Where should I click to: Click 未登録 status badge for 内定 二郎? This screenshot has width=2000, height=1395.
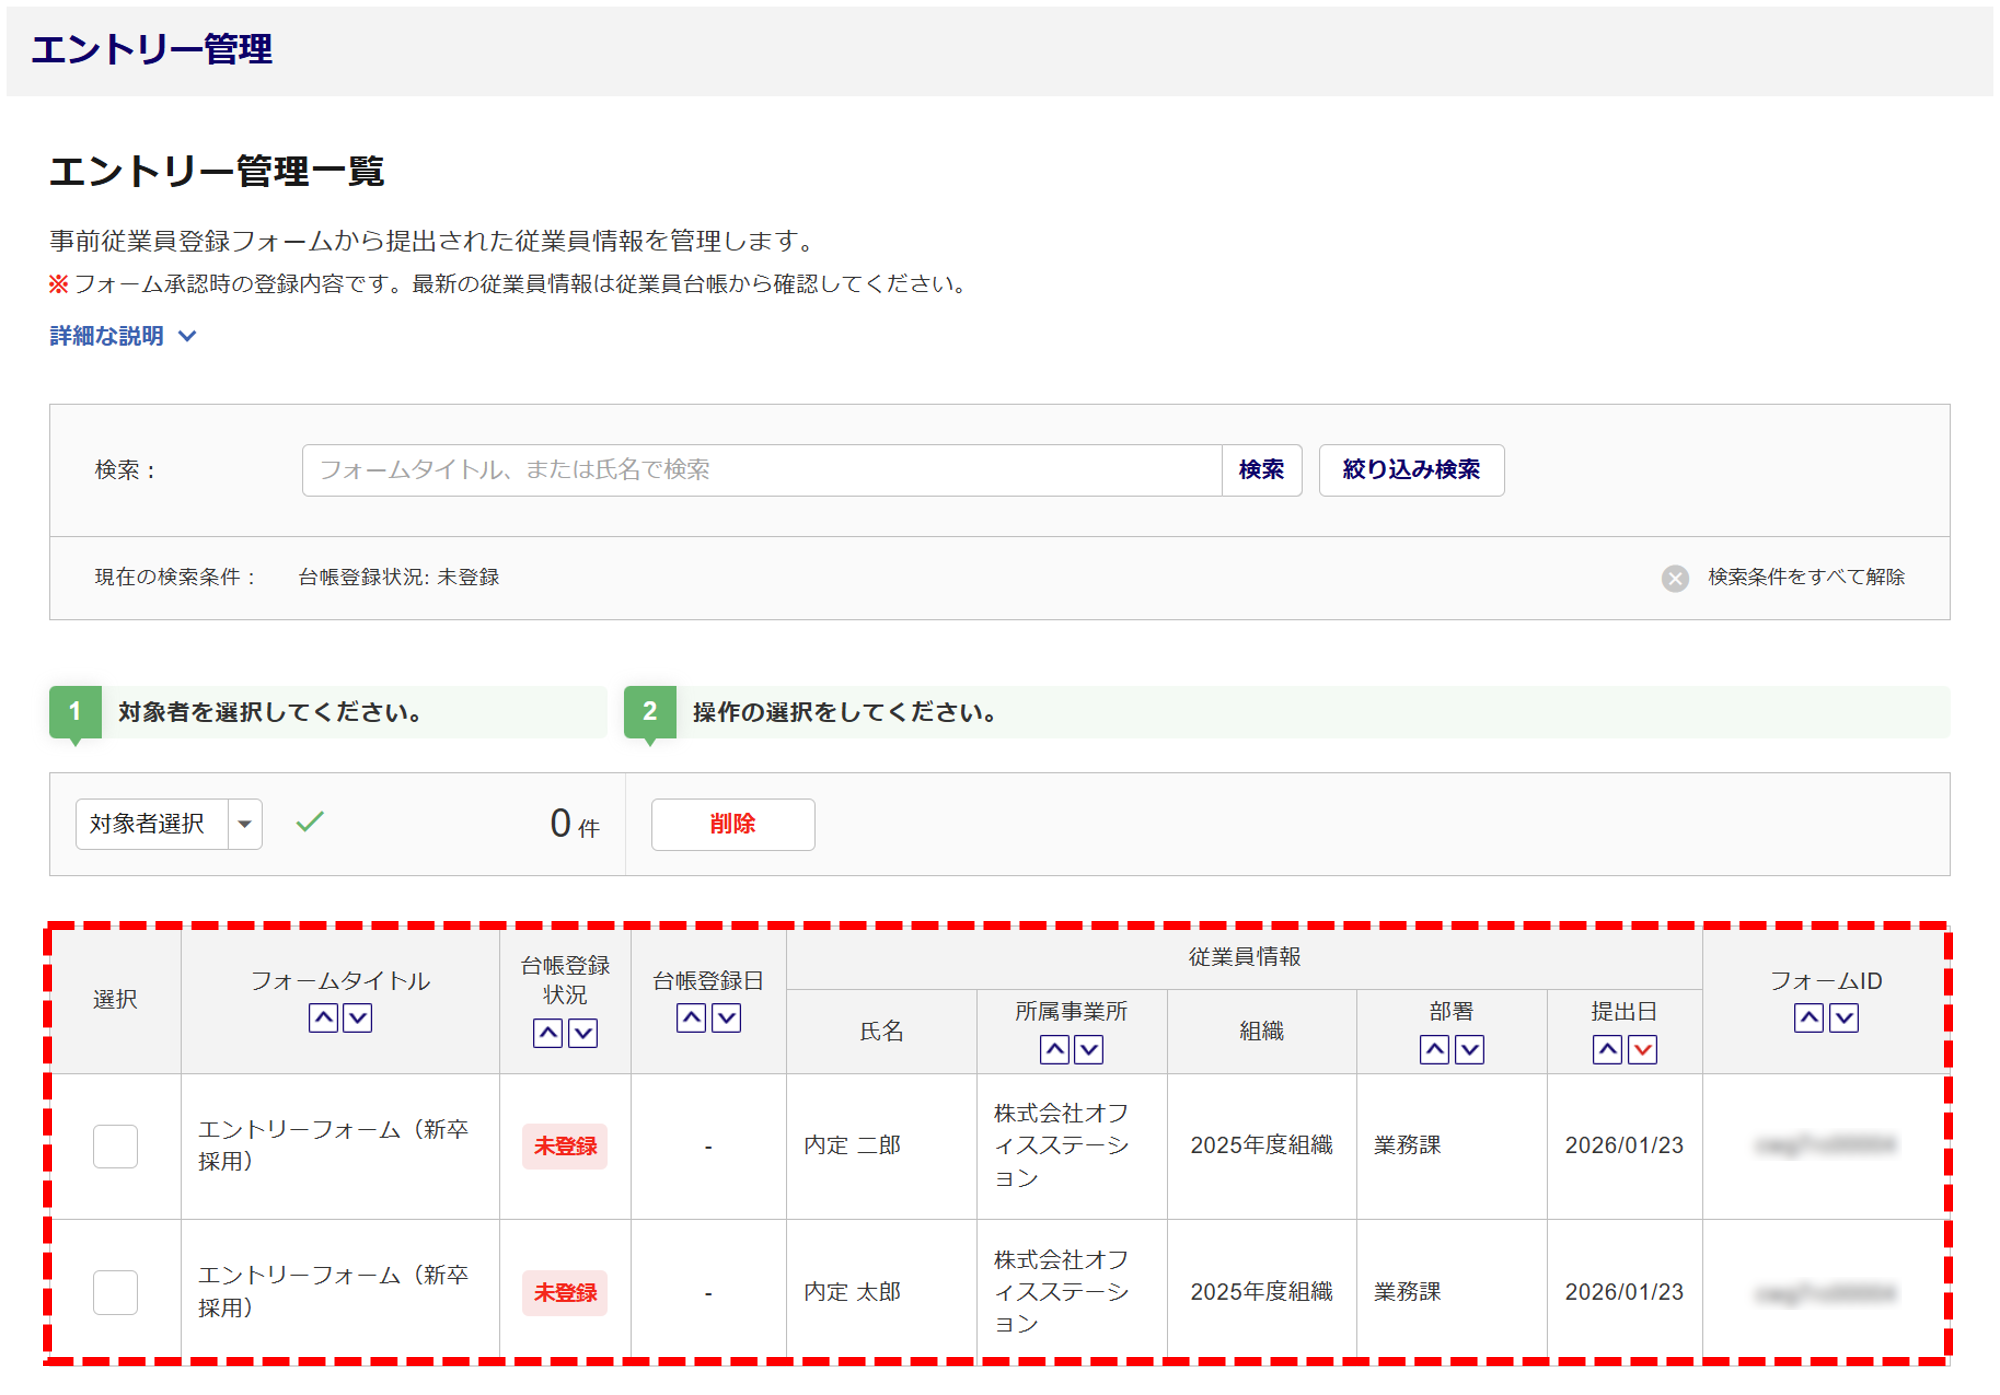tap(565, 1146)
